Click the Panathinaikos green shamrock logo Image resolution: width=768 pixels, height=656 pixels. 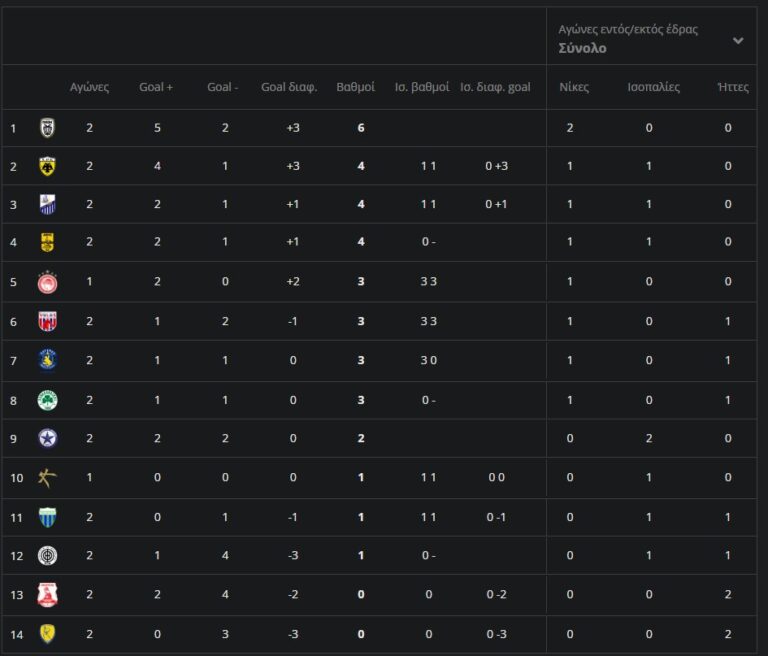(x=47, y=400)
